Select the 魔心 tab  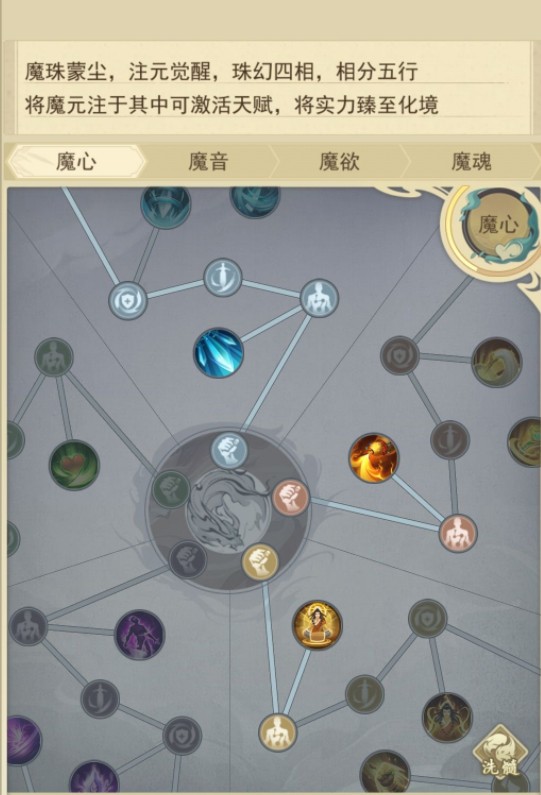click(x=76, y=162)
